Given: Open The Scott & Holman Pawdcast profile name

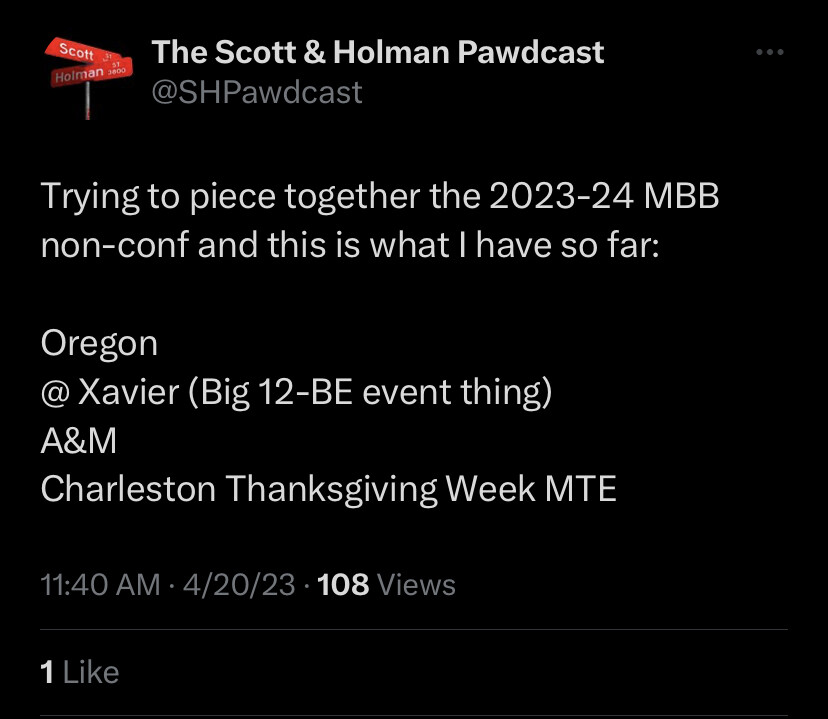Looking at the screenshot, I should [378, 52].
